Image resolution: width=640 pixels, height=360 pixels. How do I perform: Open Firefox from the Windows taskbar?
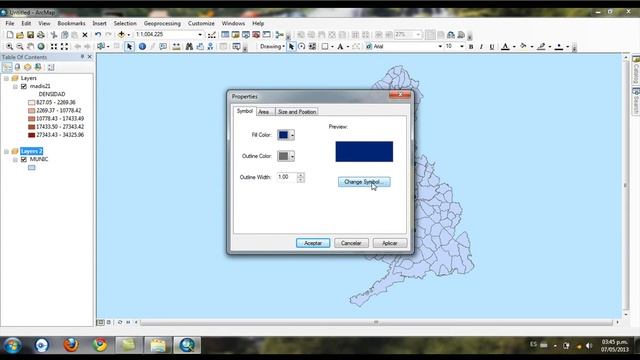tap(71, 345)
